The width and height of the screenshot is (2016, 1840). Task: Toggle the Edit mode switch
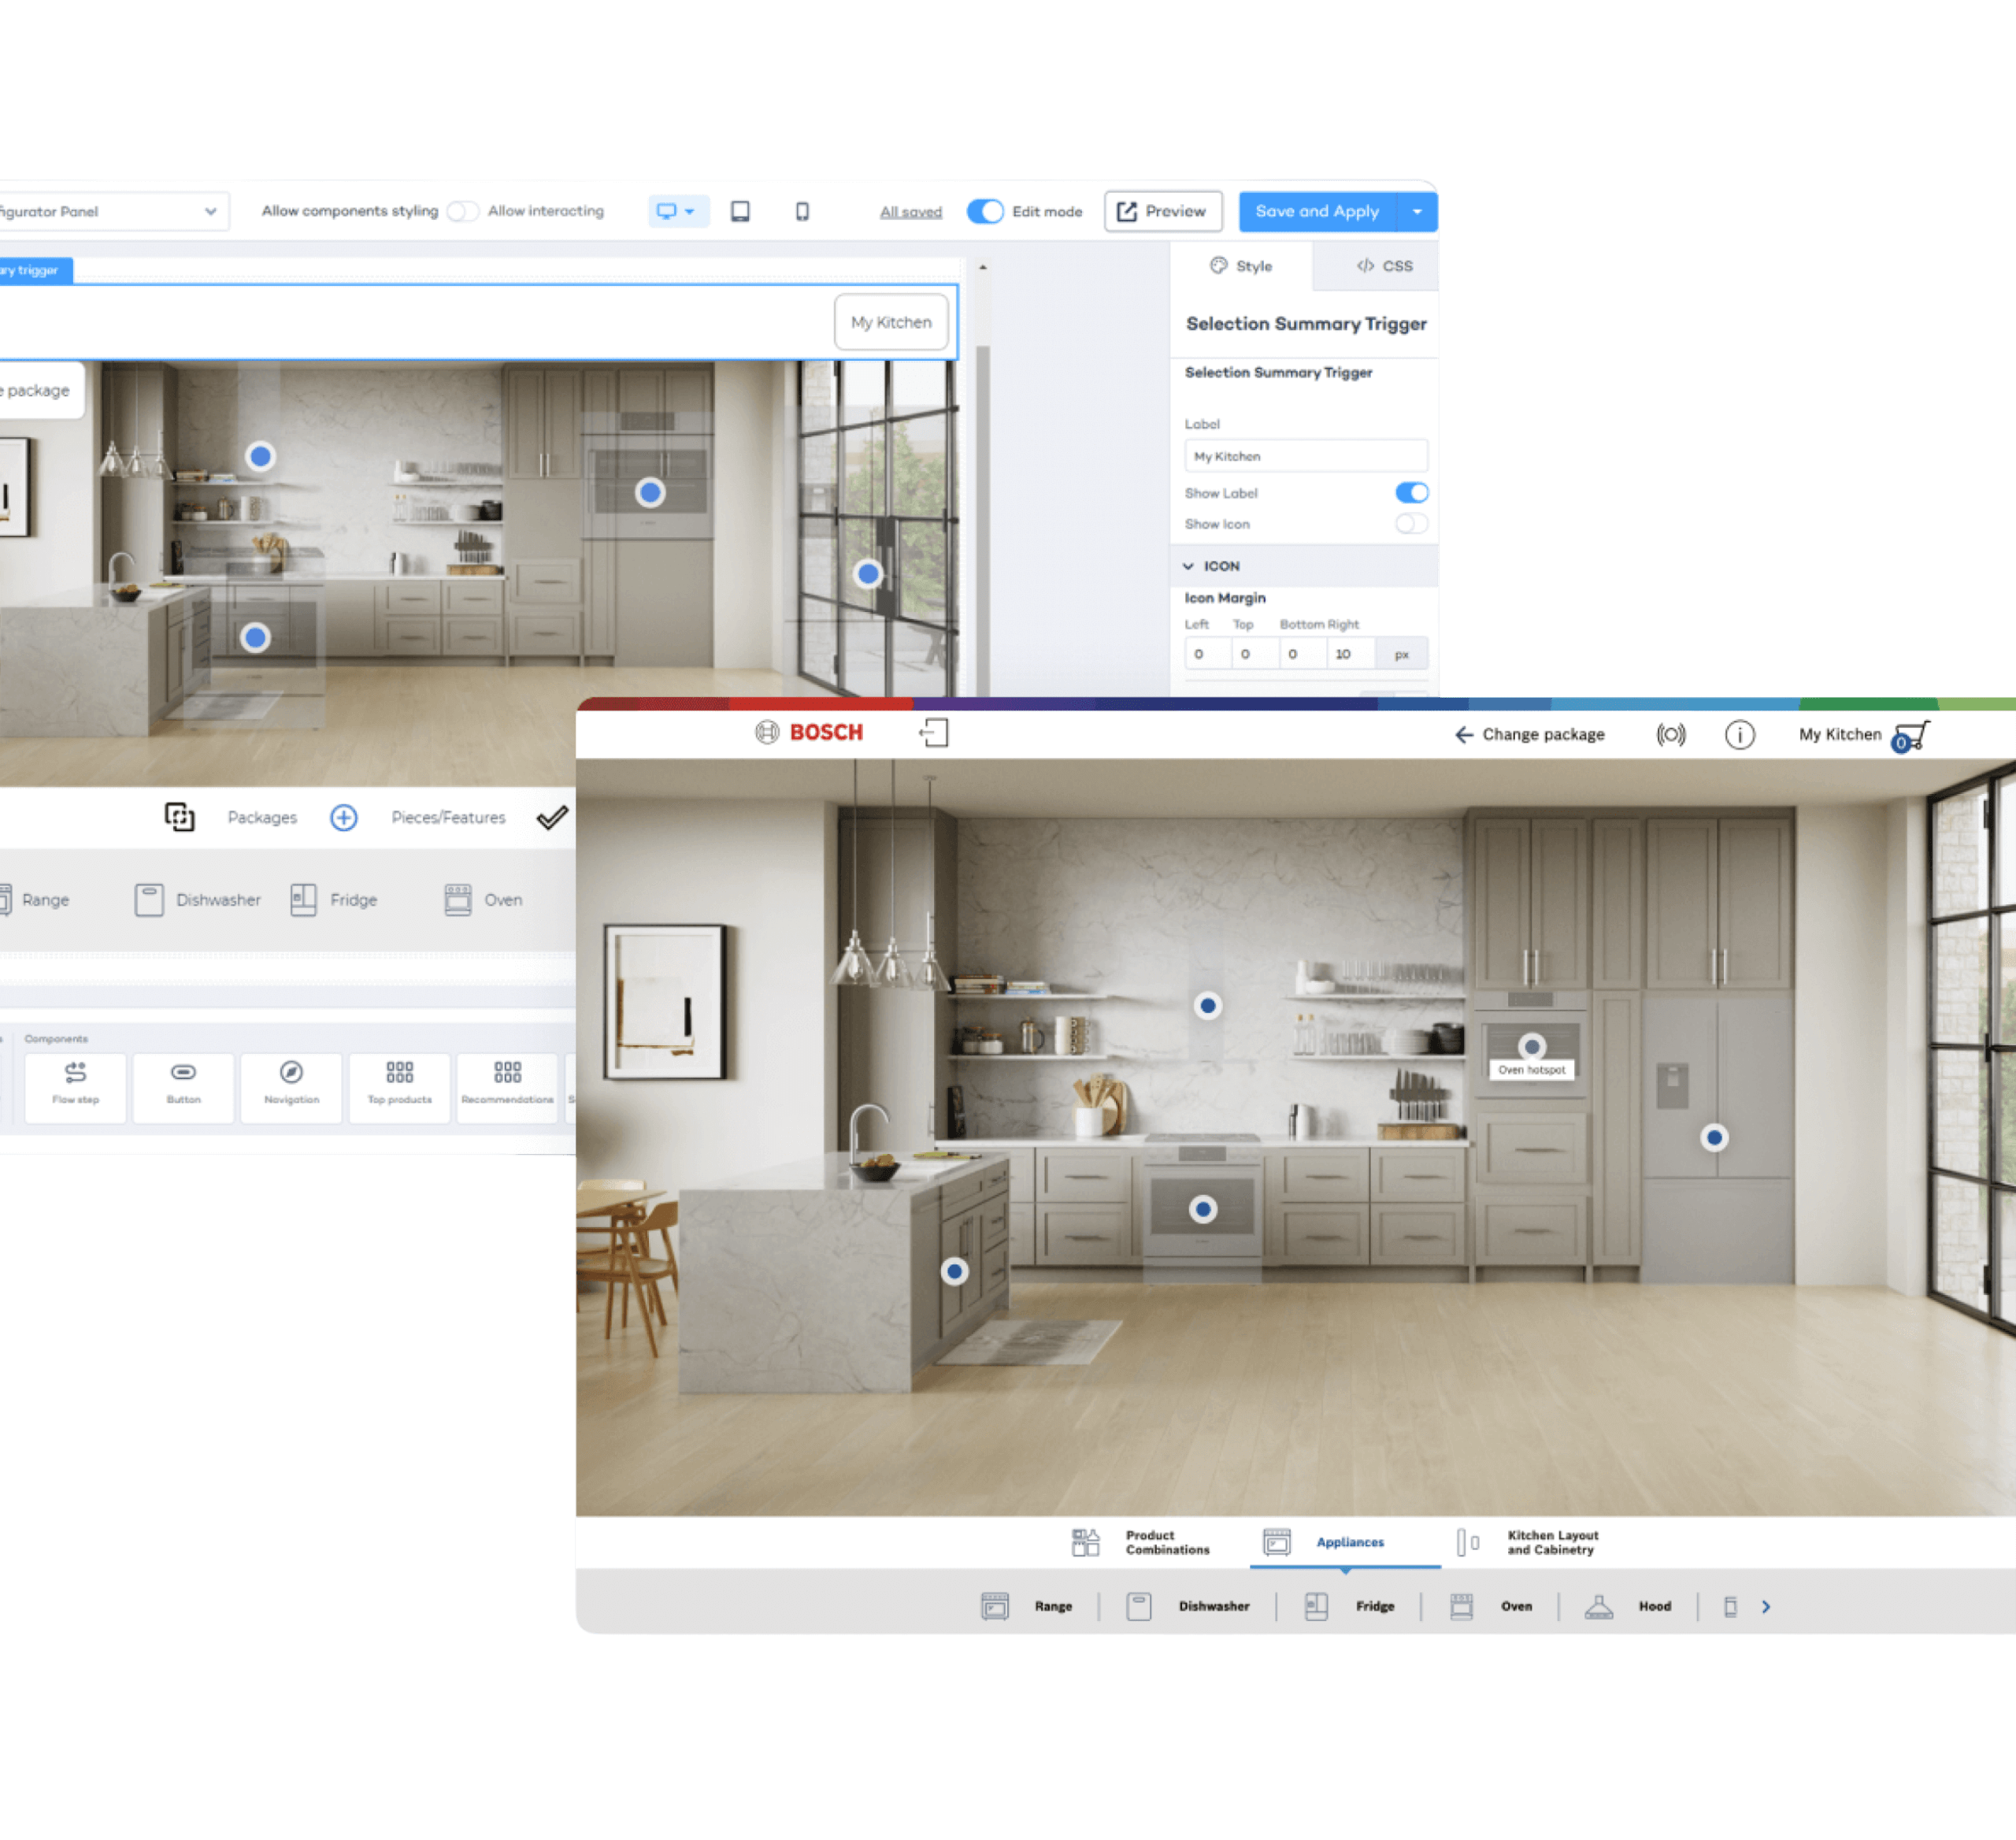click(985, 211)
